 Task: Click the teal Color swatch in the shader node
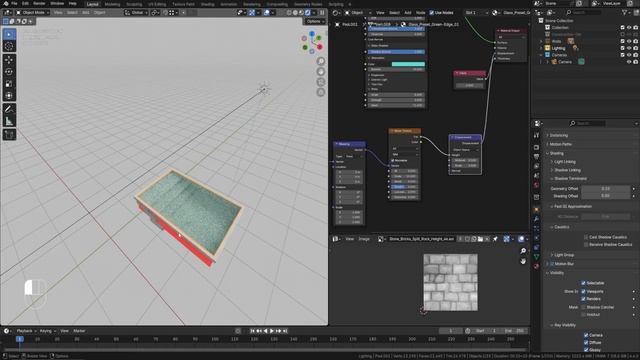coord(408,64)
